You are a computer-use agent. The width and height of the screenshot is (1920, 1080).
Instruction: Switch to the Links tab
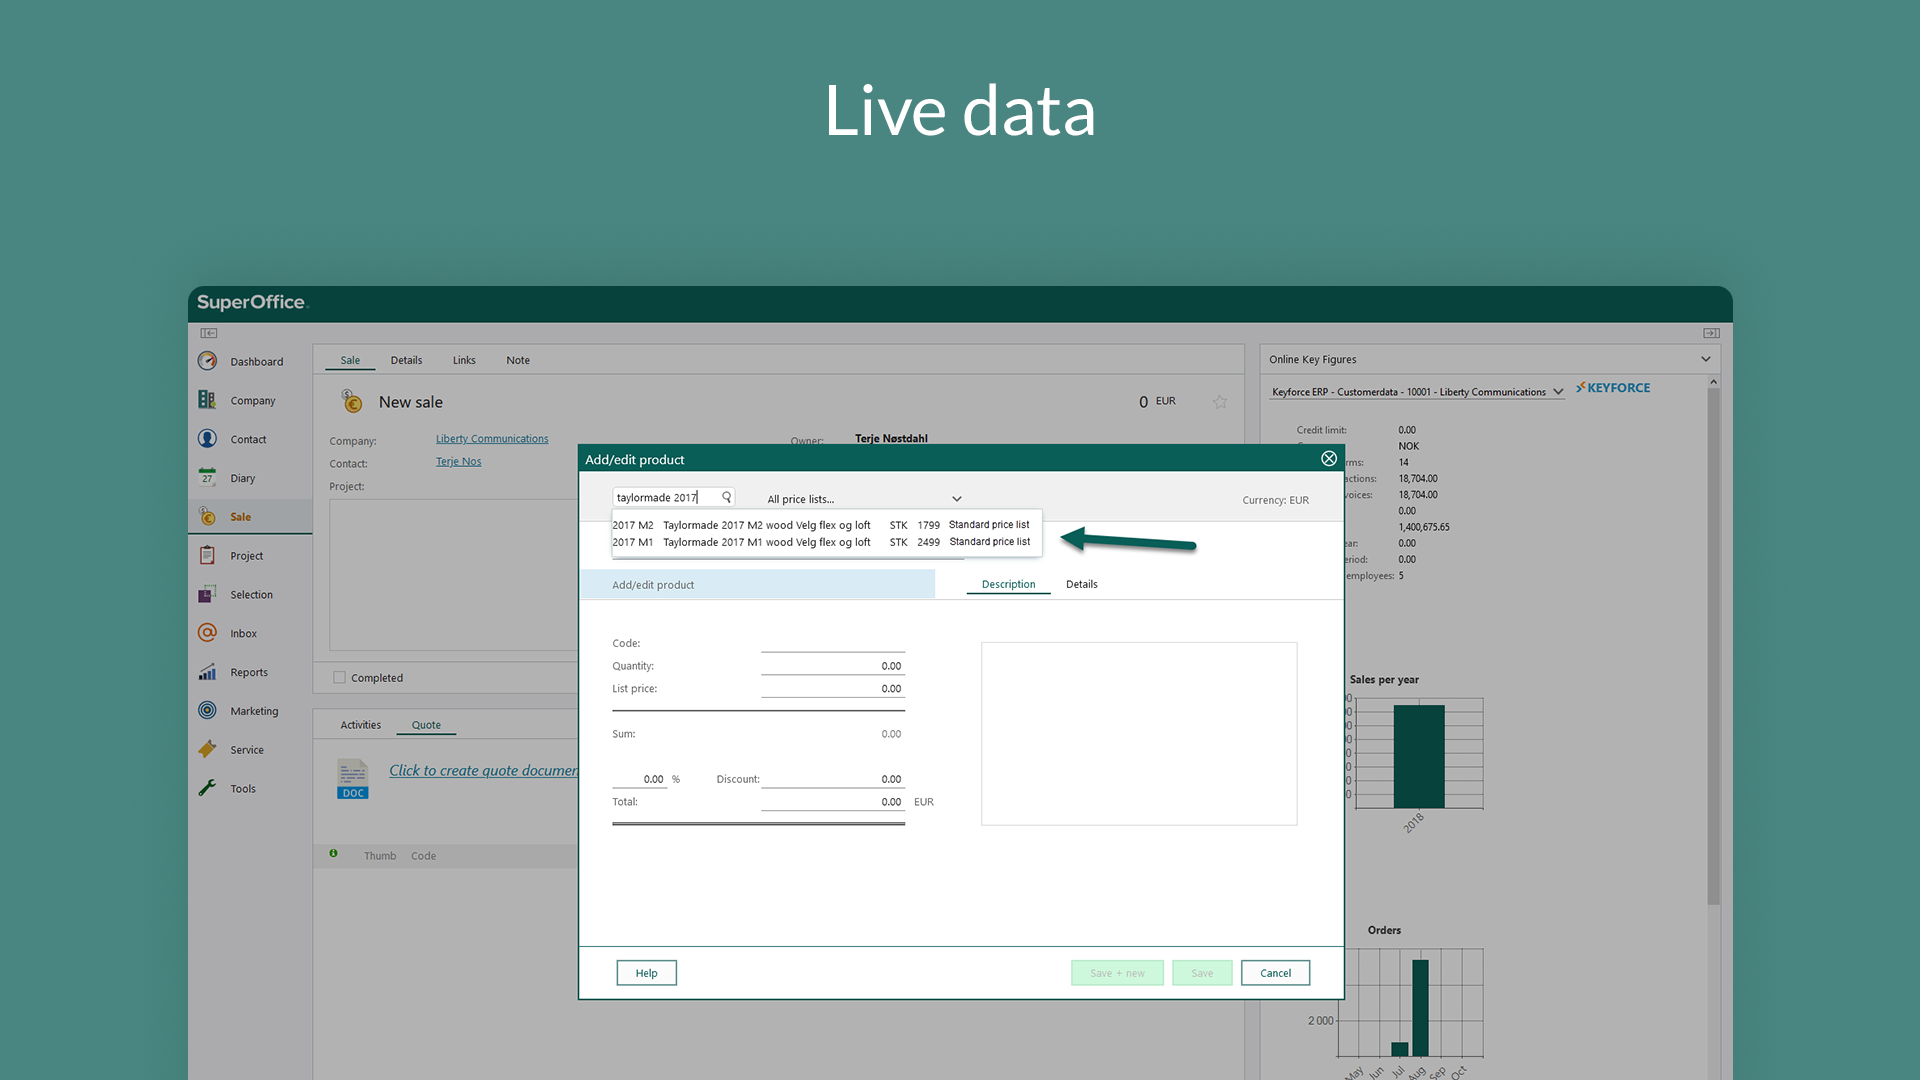464,360
